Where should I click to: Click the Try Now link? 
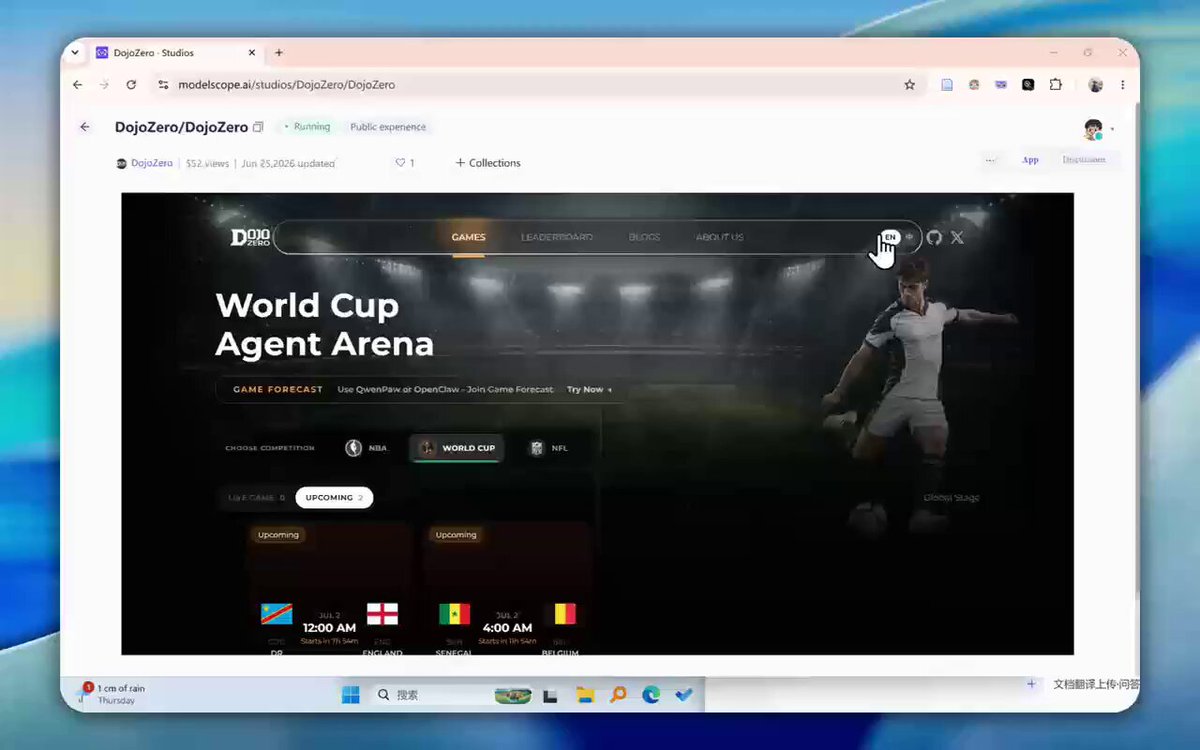tap(589, 390)
